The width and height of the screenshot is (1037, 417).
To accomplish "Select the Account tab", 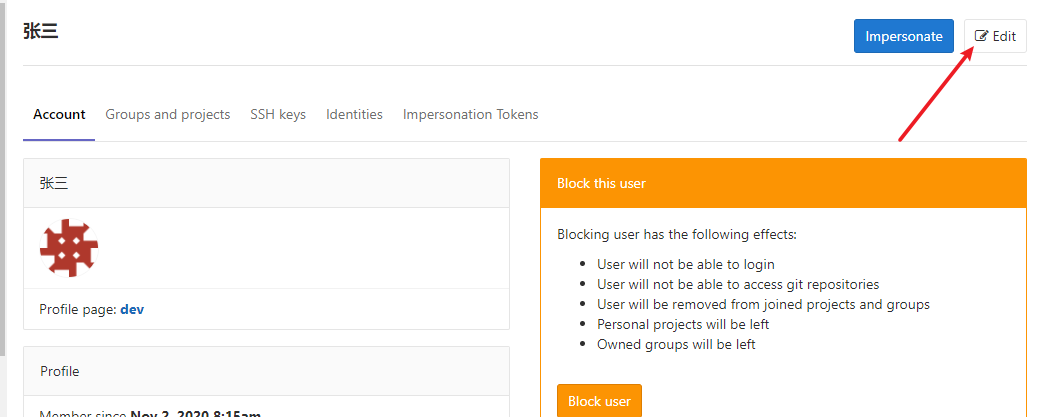I will pos(59,114).
